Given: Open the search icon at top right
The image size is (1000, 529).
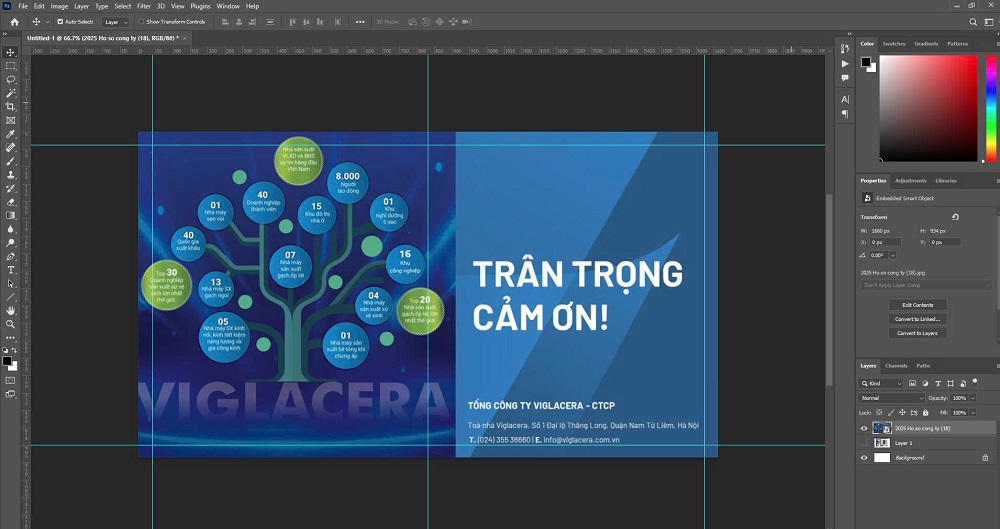Looking at the screenshot, I should [973, 22].
